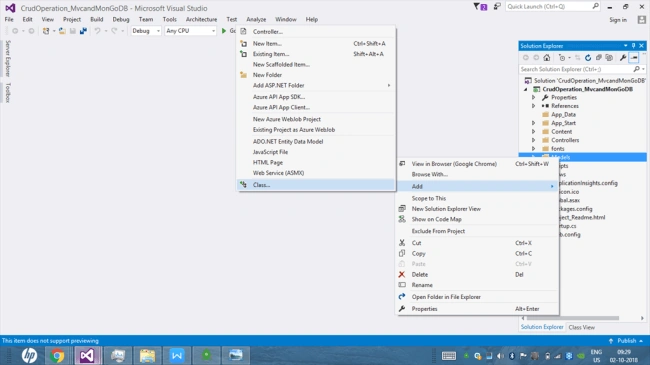Open Solution Explorer window options dropdown arrow

coord(625,46)
